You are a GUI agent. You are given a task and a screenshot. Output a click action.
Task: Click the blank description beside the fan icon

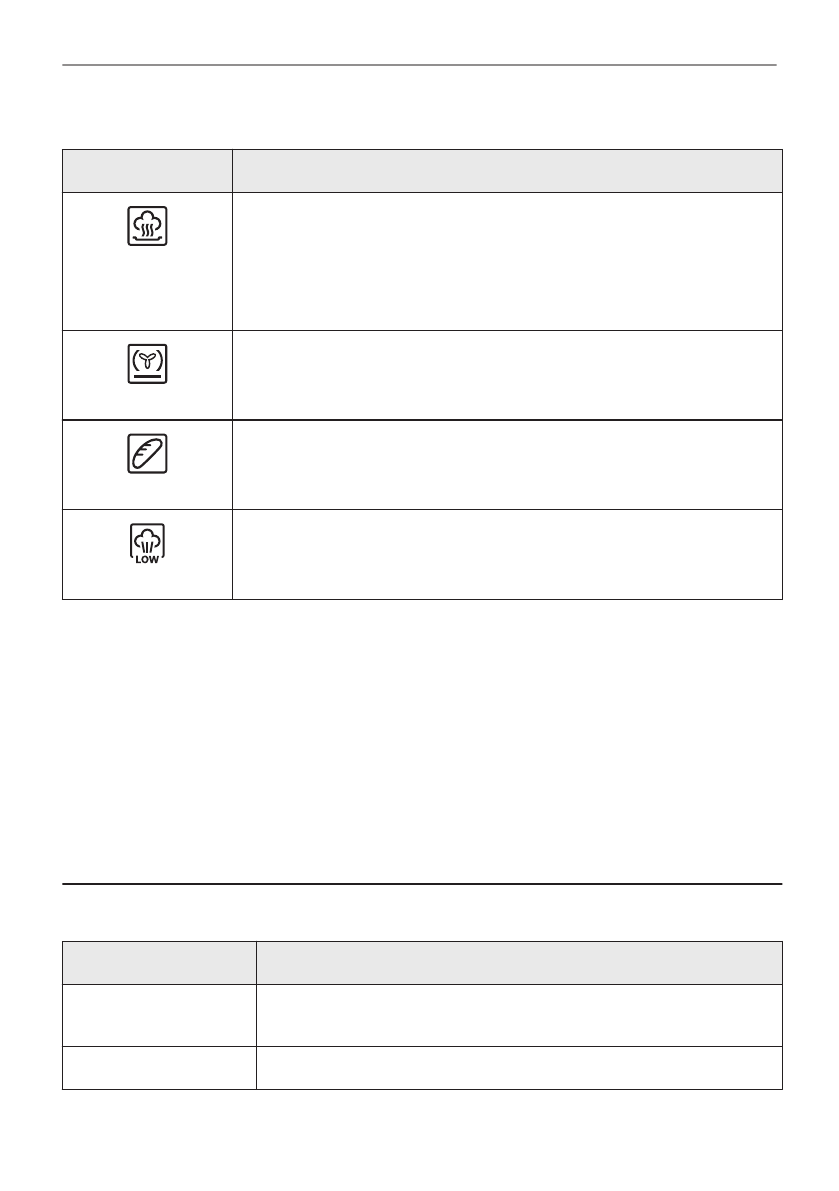coord(507,375)
